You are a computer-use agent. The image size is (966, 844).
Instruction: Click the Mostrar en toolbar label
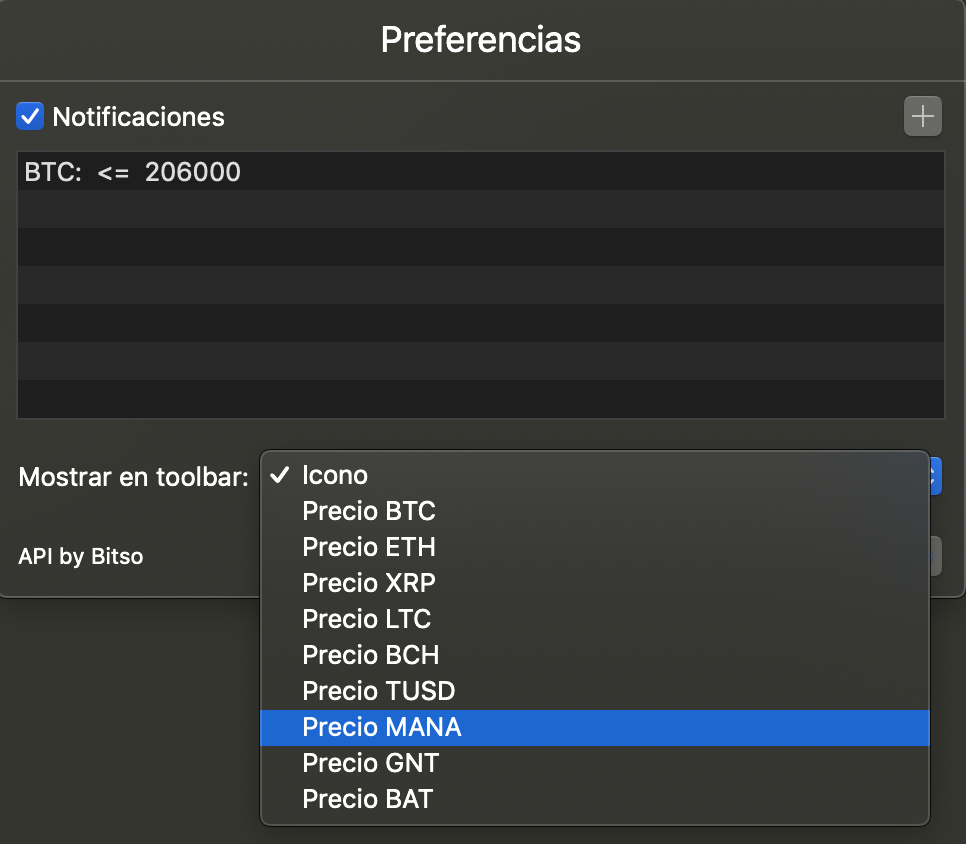[134, 477]
